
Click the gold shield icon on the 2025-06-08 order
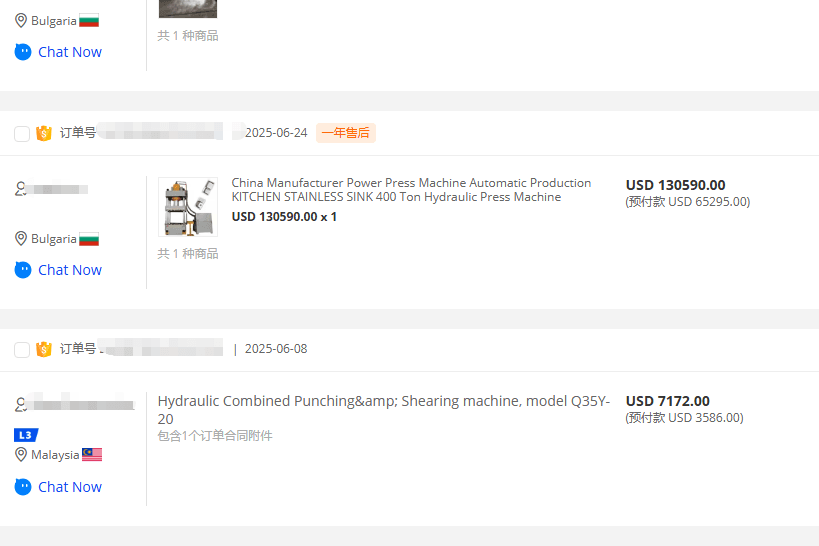(x=44, y=350)
